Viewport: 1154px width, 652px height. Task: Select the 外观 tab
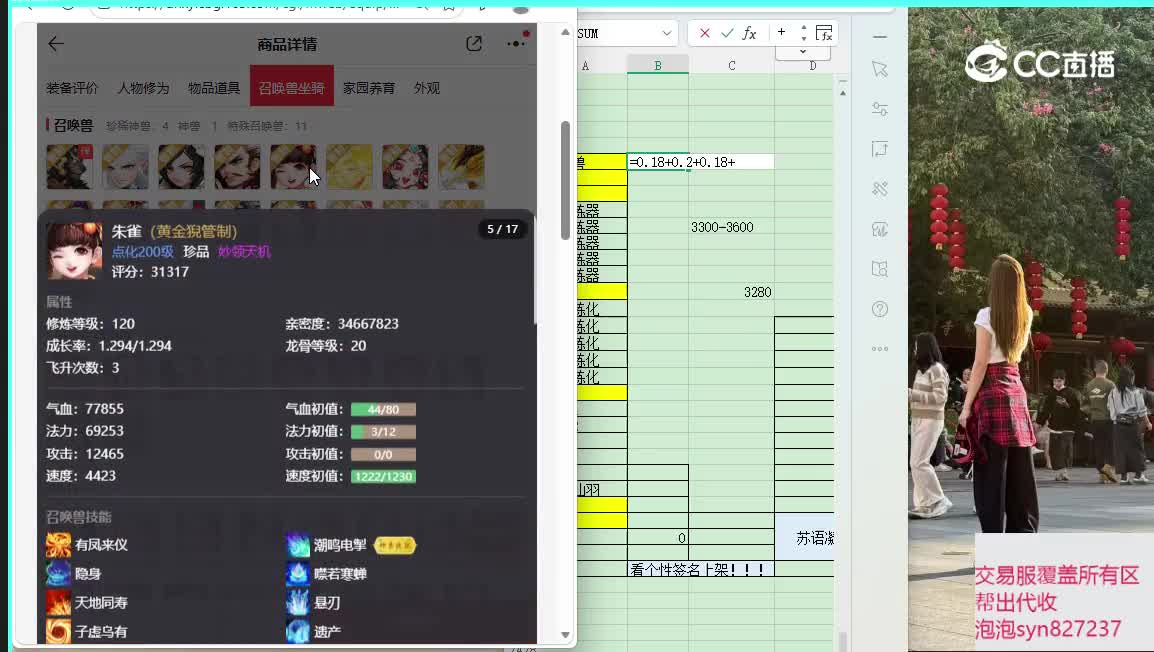427,88
